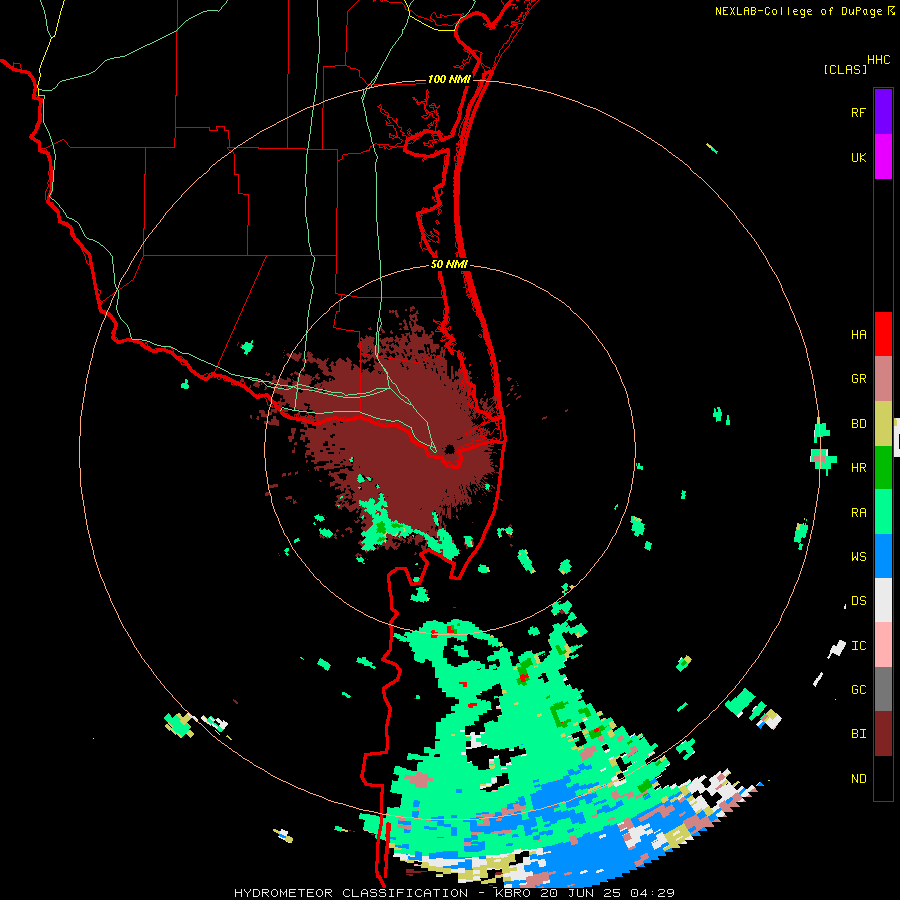Click the HA red legend swatch
The height and width of the screenshot is (900, 900).
(x=883, y=334)
